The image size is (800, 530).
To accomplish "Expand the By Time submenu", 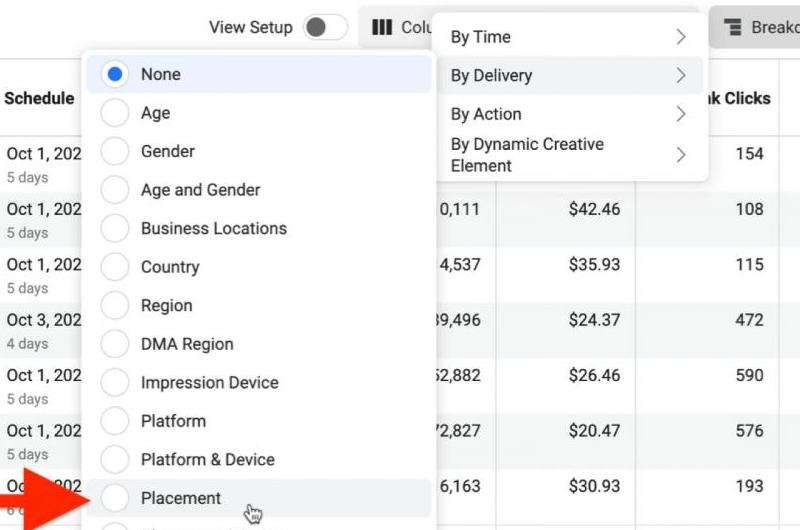I will (x=568, y=37).
